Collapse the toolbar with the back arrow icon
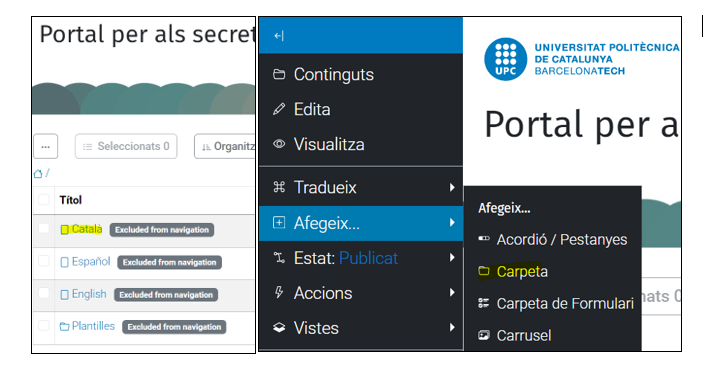 pos(279,36)
